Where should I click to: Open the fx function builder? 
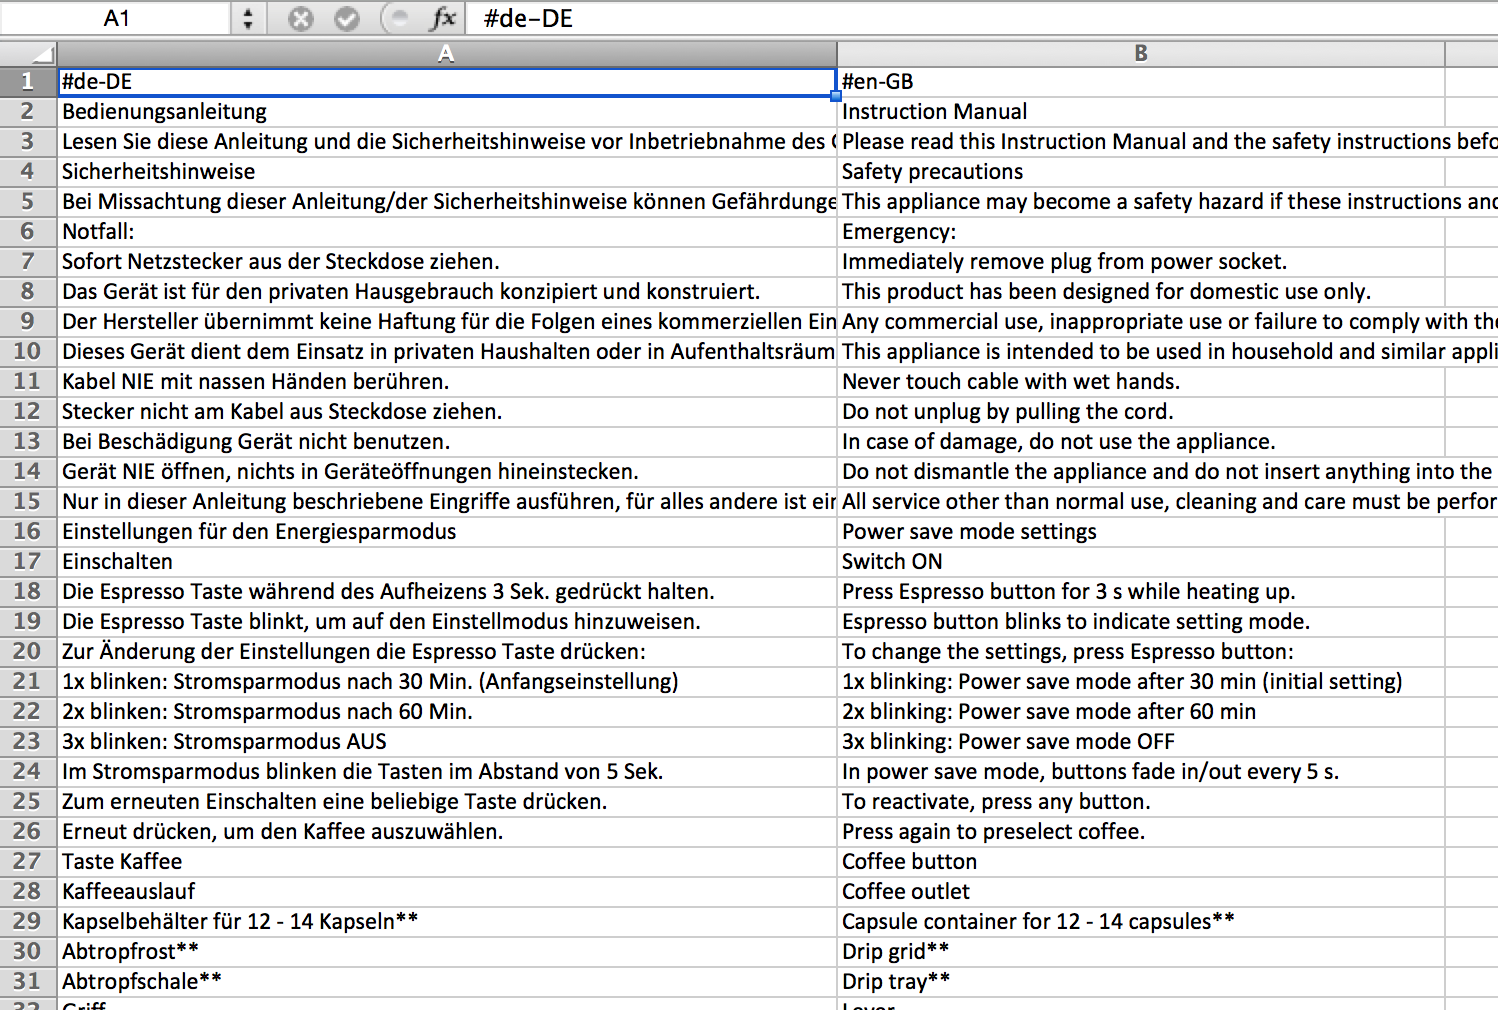[442, 18]
